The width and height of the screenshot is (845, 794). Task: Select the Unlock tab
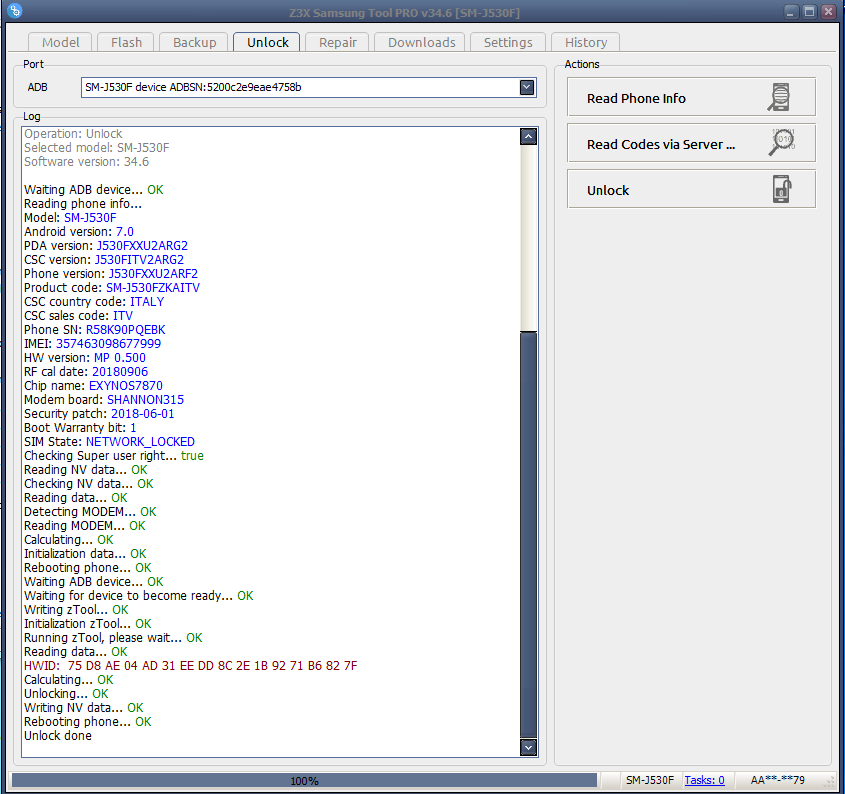coord(267,42)
